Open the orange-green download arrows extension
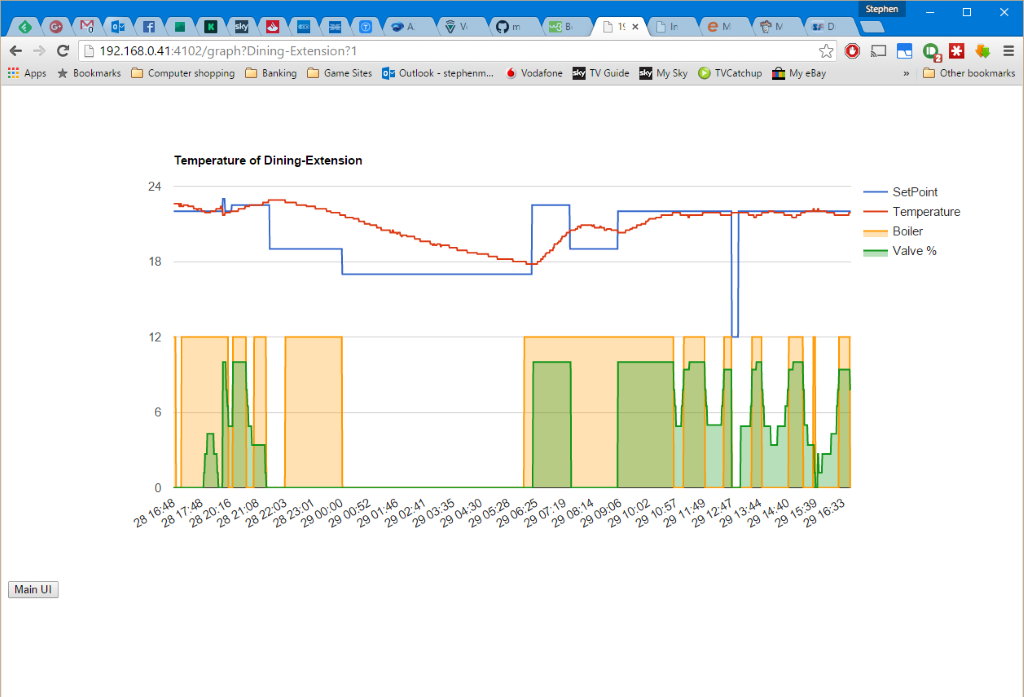The height and width of the screenshot is (697, 1024). pos(983,51)
